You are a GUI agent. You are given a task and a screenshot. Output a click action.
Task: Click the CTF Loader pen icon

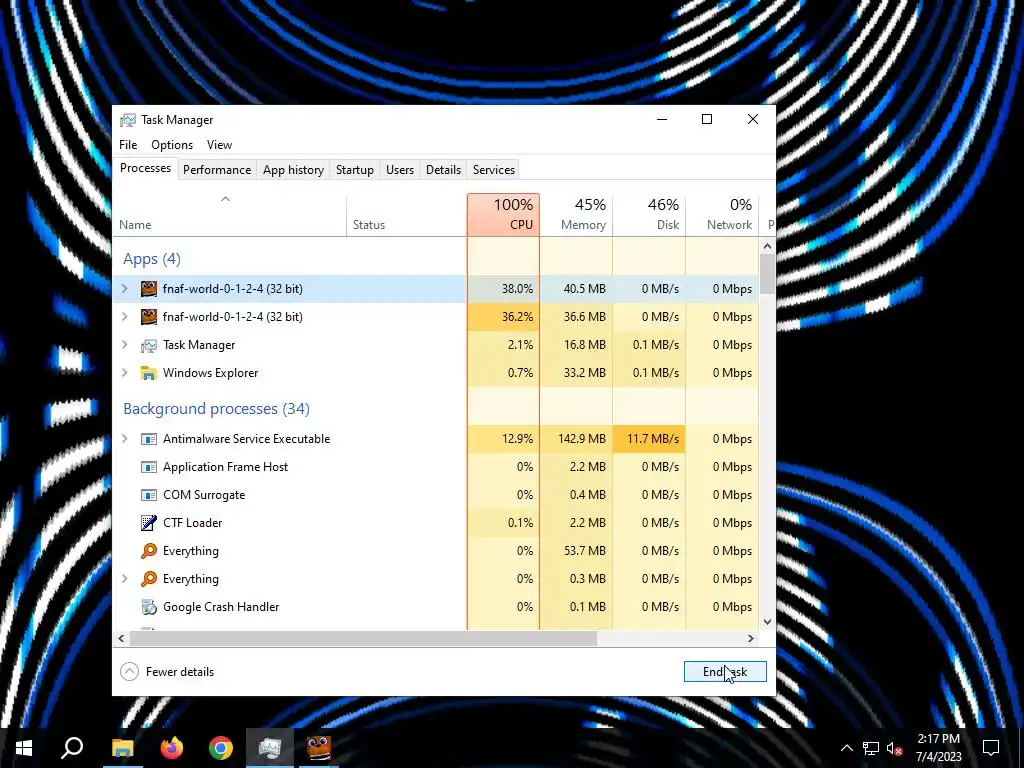coord(149,522)
